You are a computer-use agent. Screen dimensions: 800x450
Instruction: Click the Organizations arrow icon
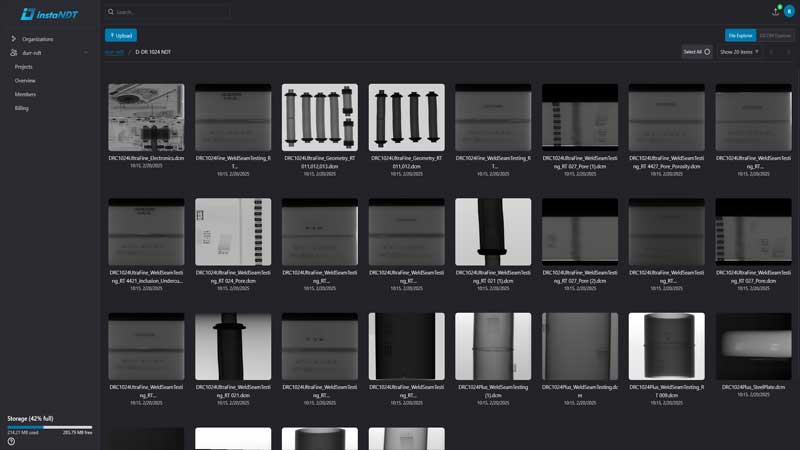pyautogui.click(x=14, y=39)
